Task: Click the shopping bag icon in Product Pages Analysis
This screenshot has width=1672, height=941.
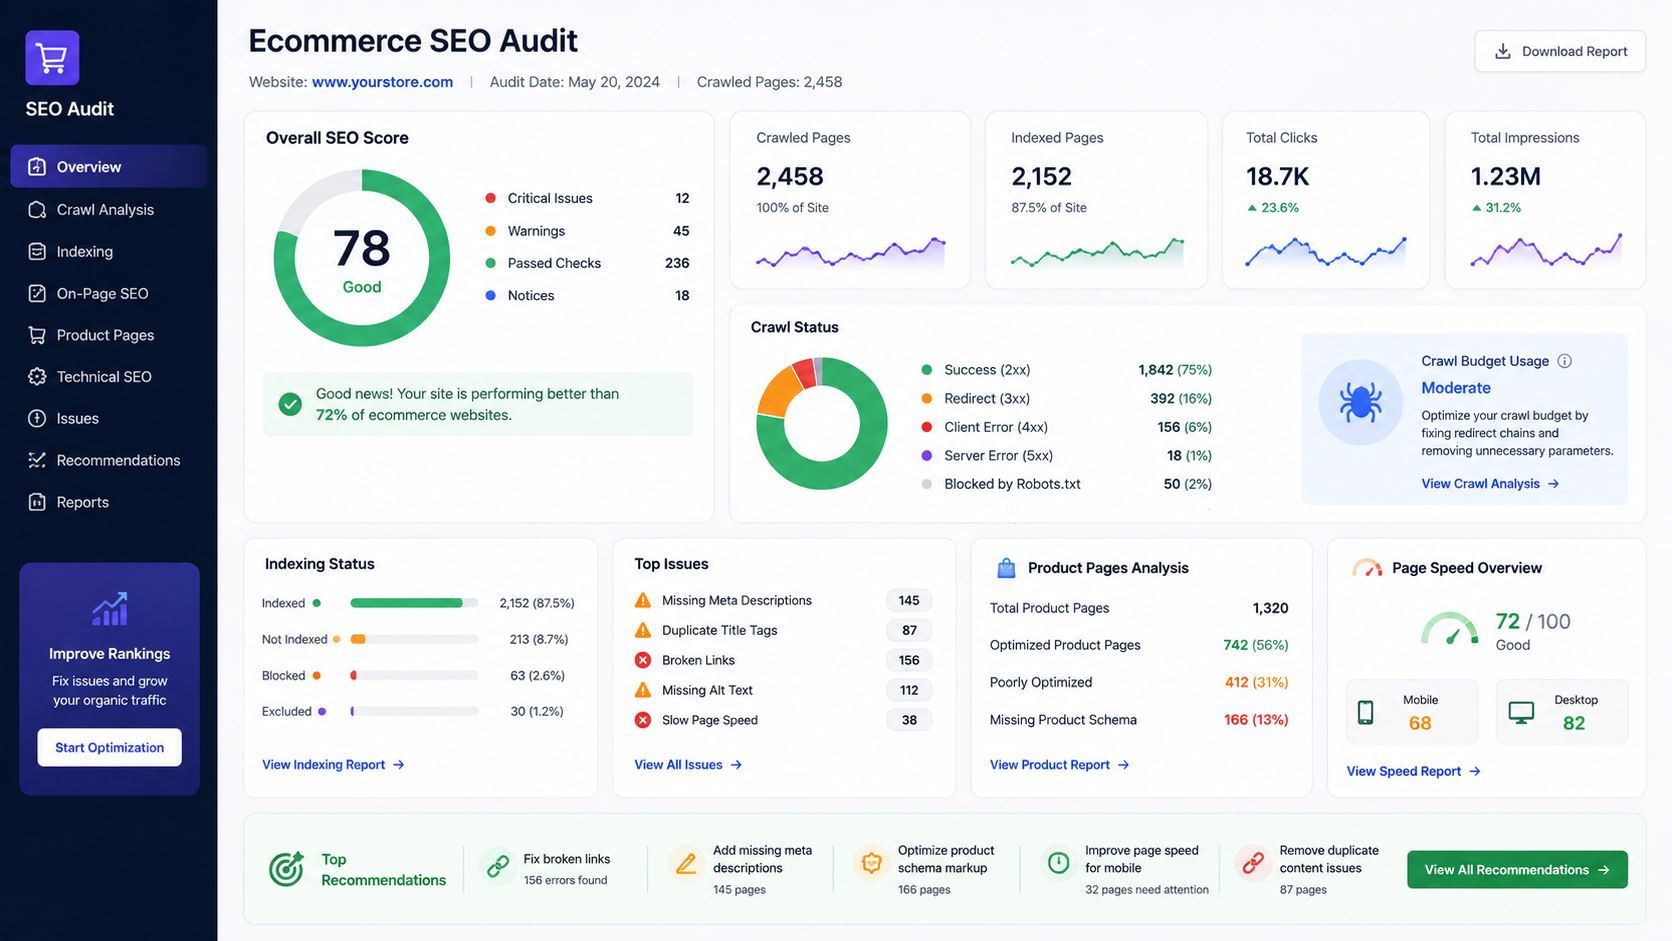Action: click(1006, 568)
